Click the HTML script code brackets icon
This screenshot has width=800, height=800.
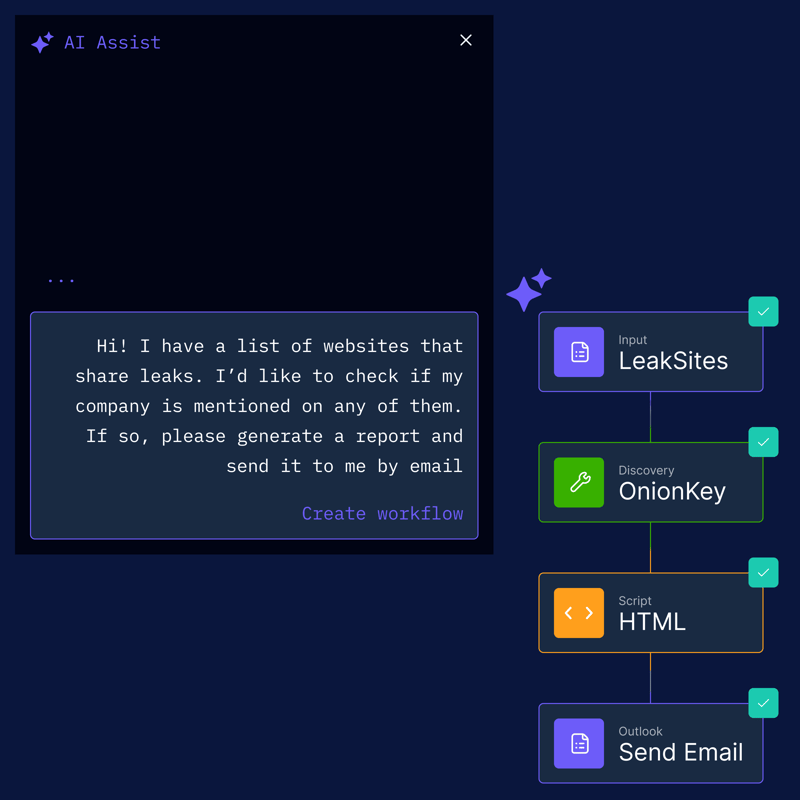(579, 613)
